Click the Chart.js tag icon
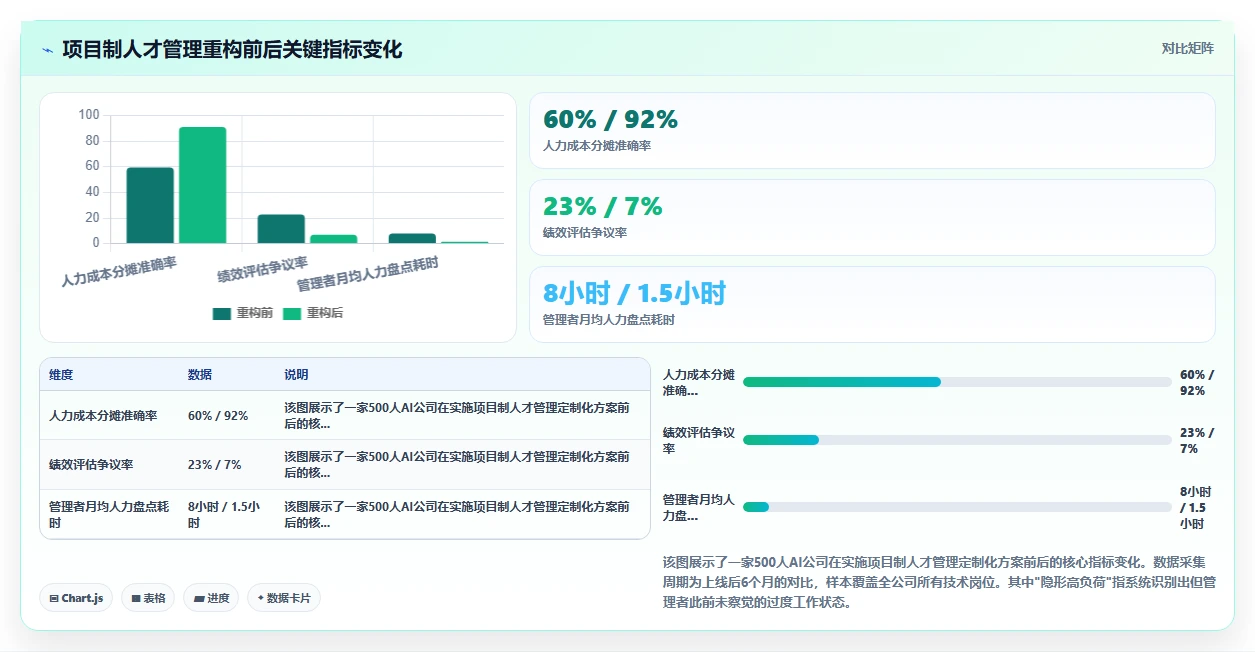Screen dimensions: 1255x652 [54, 598]
